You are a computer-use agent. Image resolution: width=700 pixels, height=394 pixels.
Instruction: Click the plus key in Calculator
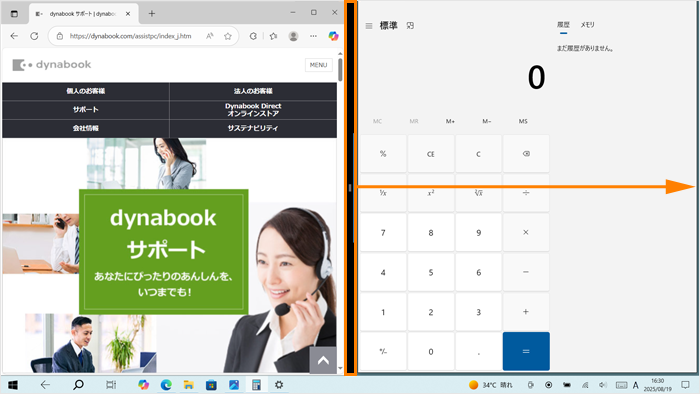[x=526, y=312]
